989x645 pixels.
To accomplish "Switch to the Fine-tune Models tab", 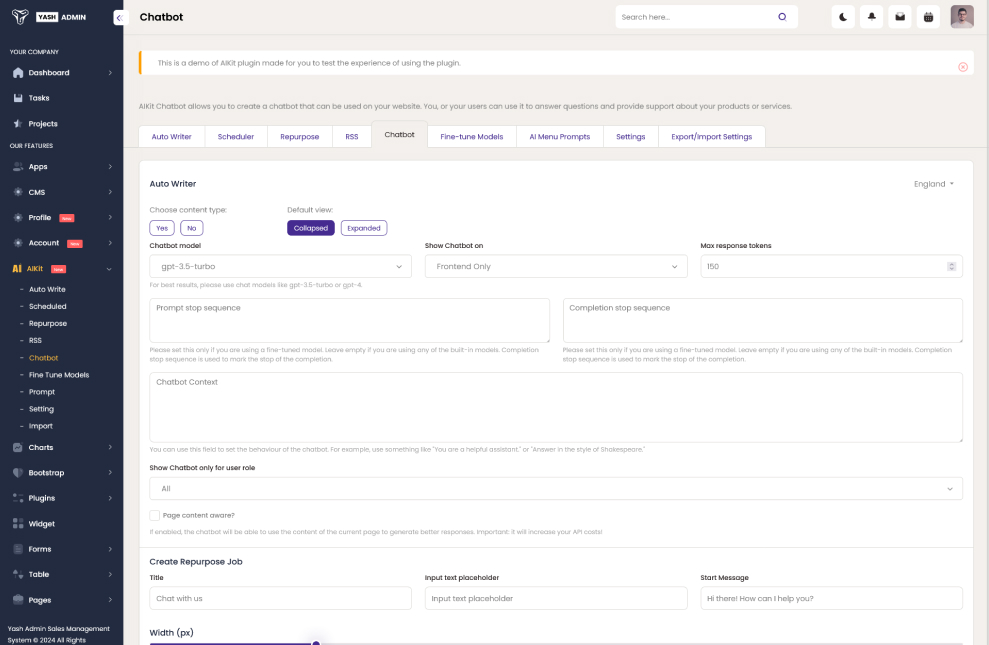I will tap(472, 137).
